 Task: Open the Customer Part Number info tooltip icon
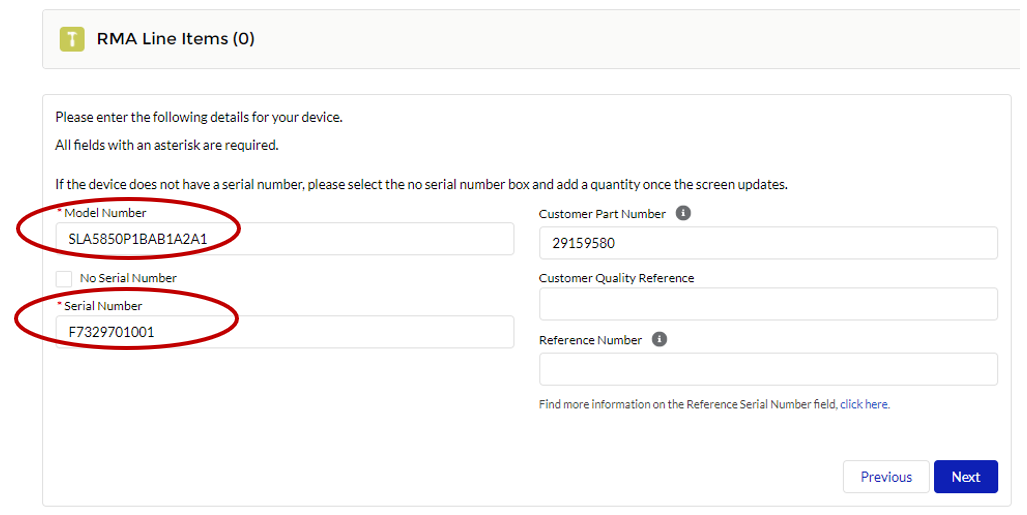point(683,214)
